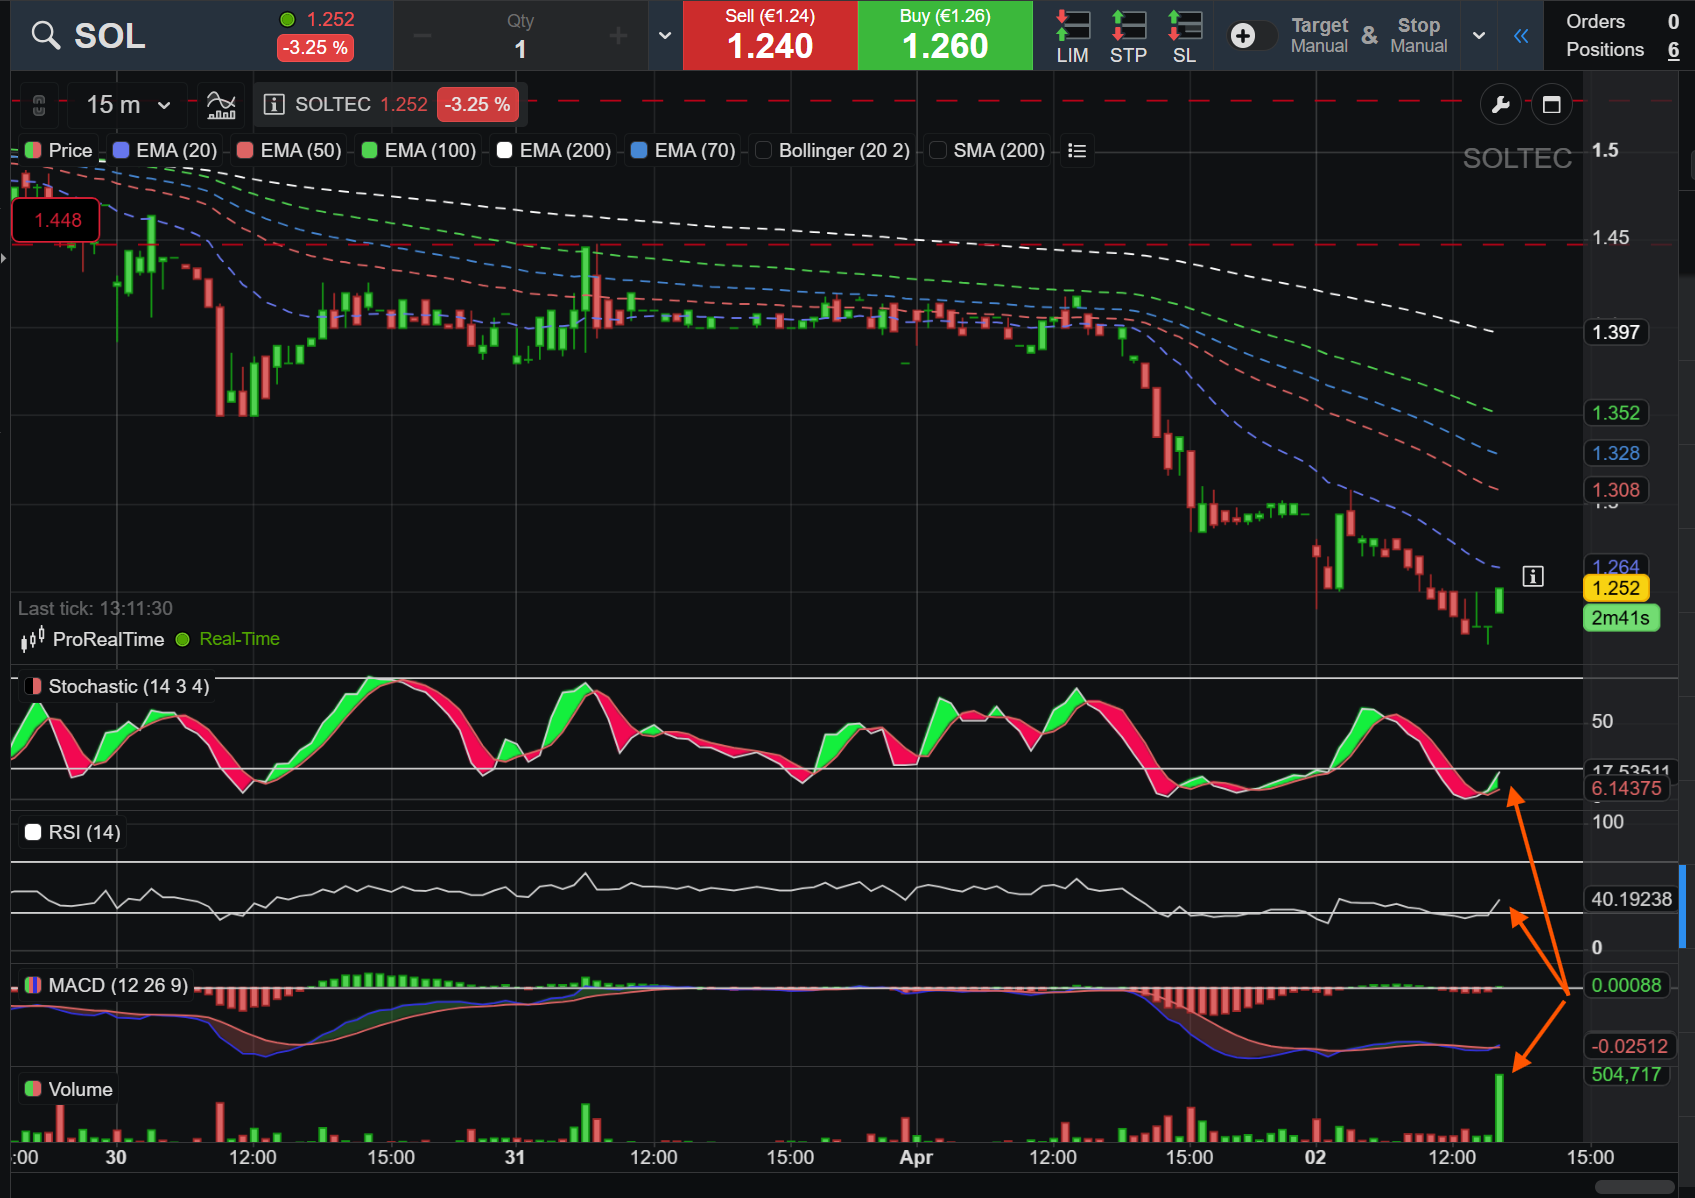
Task: Click the 6.14375 stochastic value label
Action: (x=1626, y=788)
